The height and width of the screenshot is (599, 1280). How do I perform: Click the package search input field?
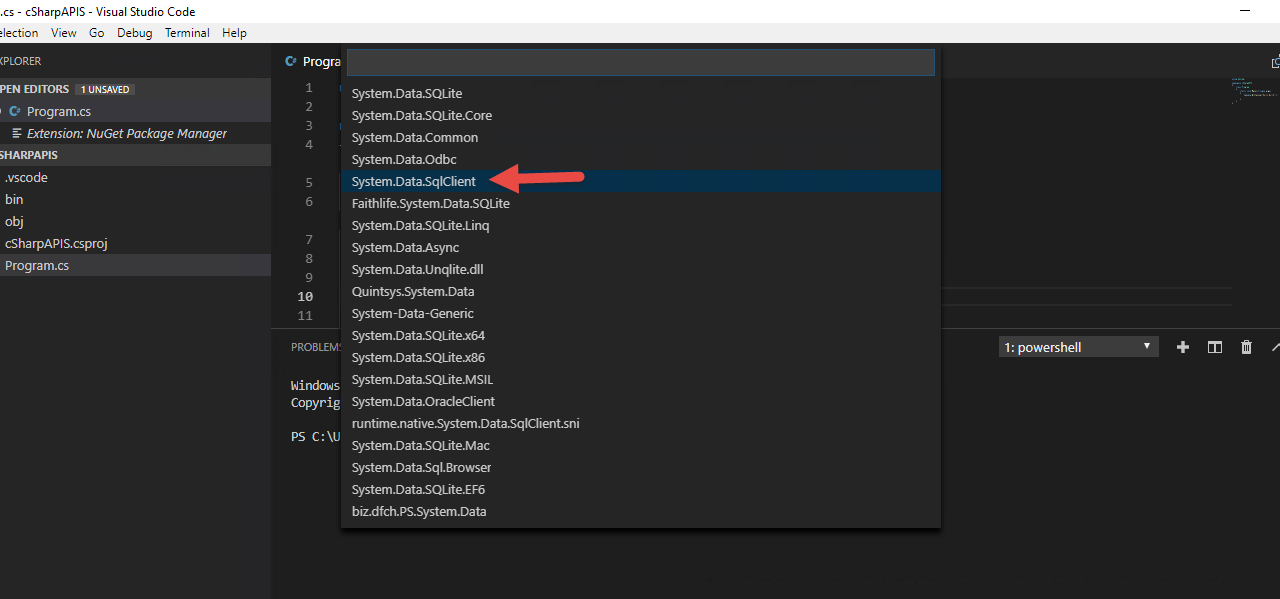(x=640, y=63)
